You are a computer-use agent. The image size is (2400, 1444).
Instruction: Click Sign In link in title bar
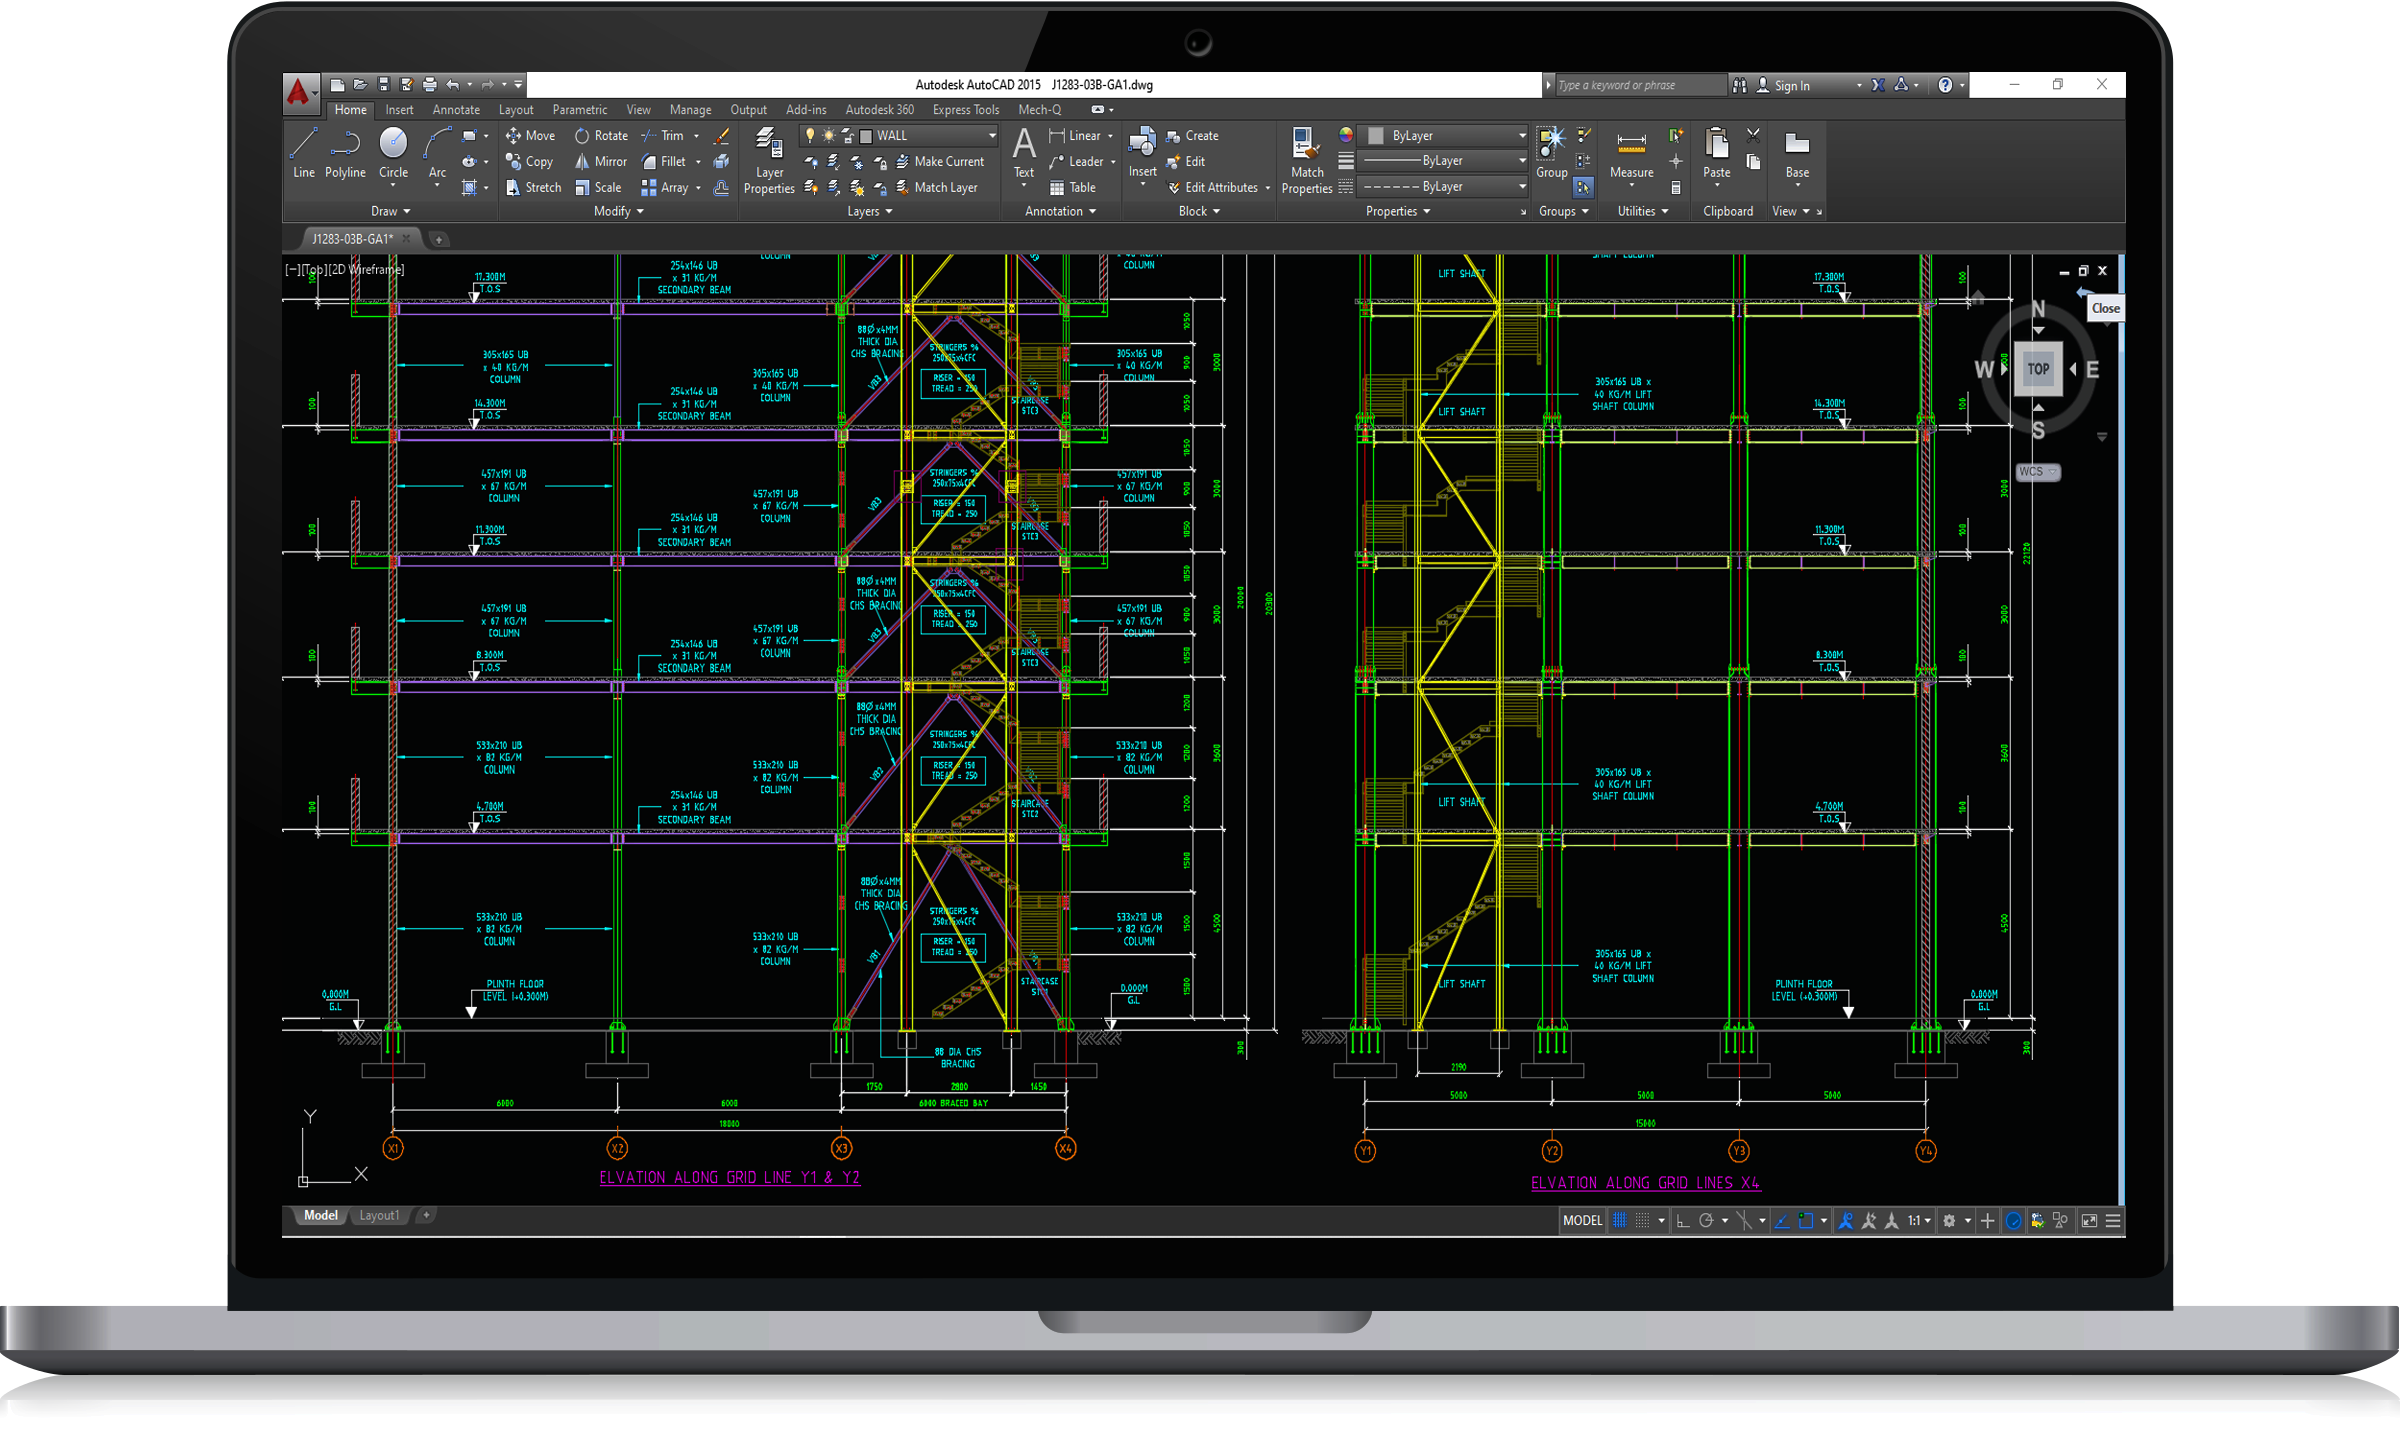click(x=1791, y=86)
